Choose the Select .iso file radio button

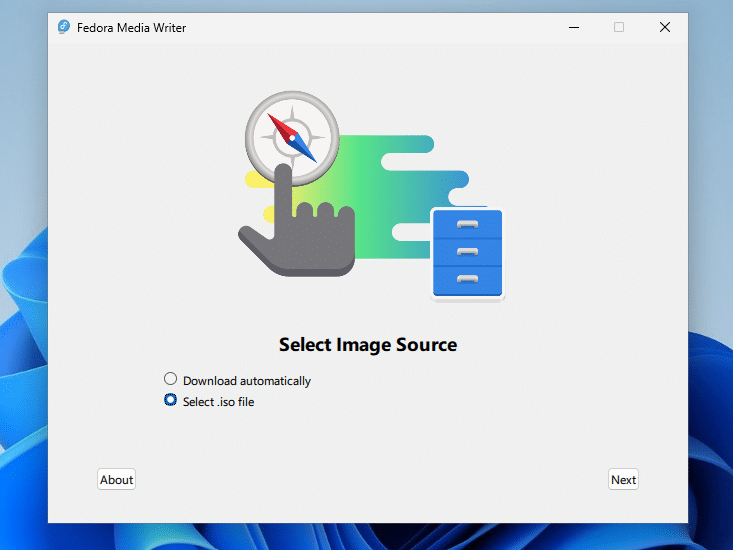point(171,400)
